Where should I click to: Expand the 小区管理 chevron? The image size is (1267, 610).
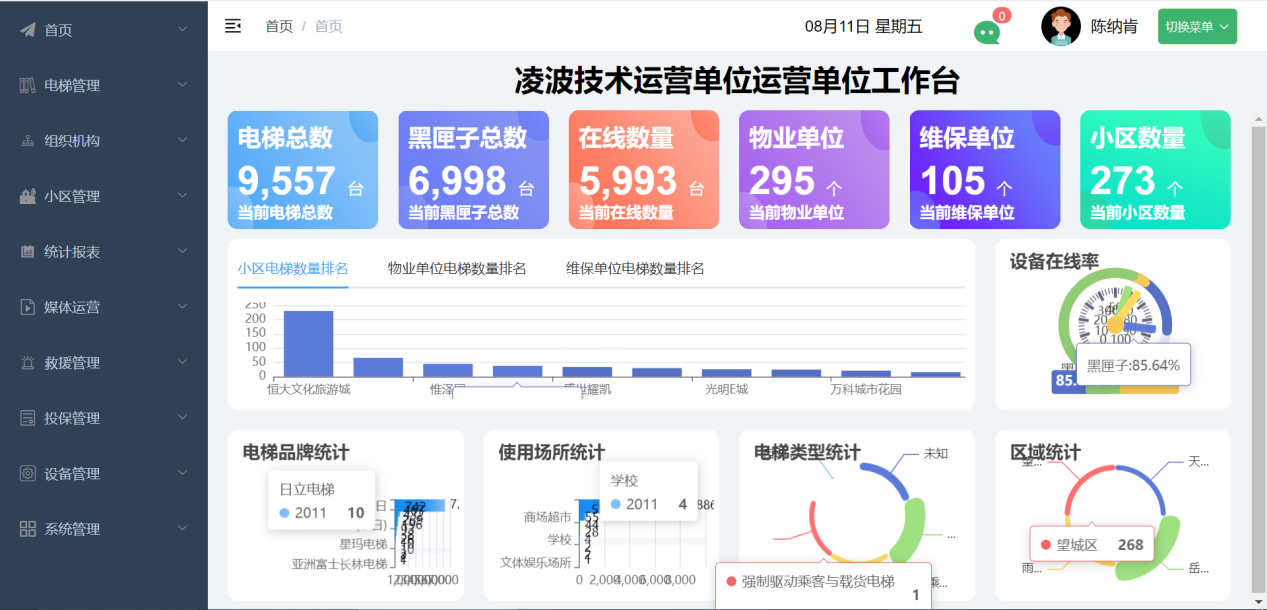(x=182, y=195)
